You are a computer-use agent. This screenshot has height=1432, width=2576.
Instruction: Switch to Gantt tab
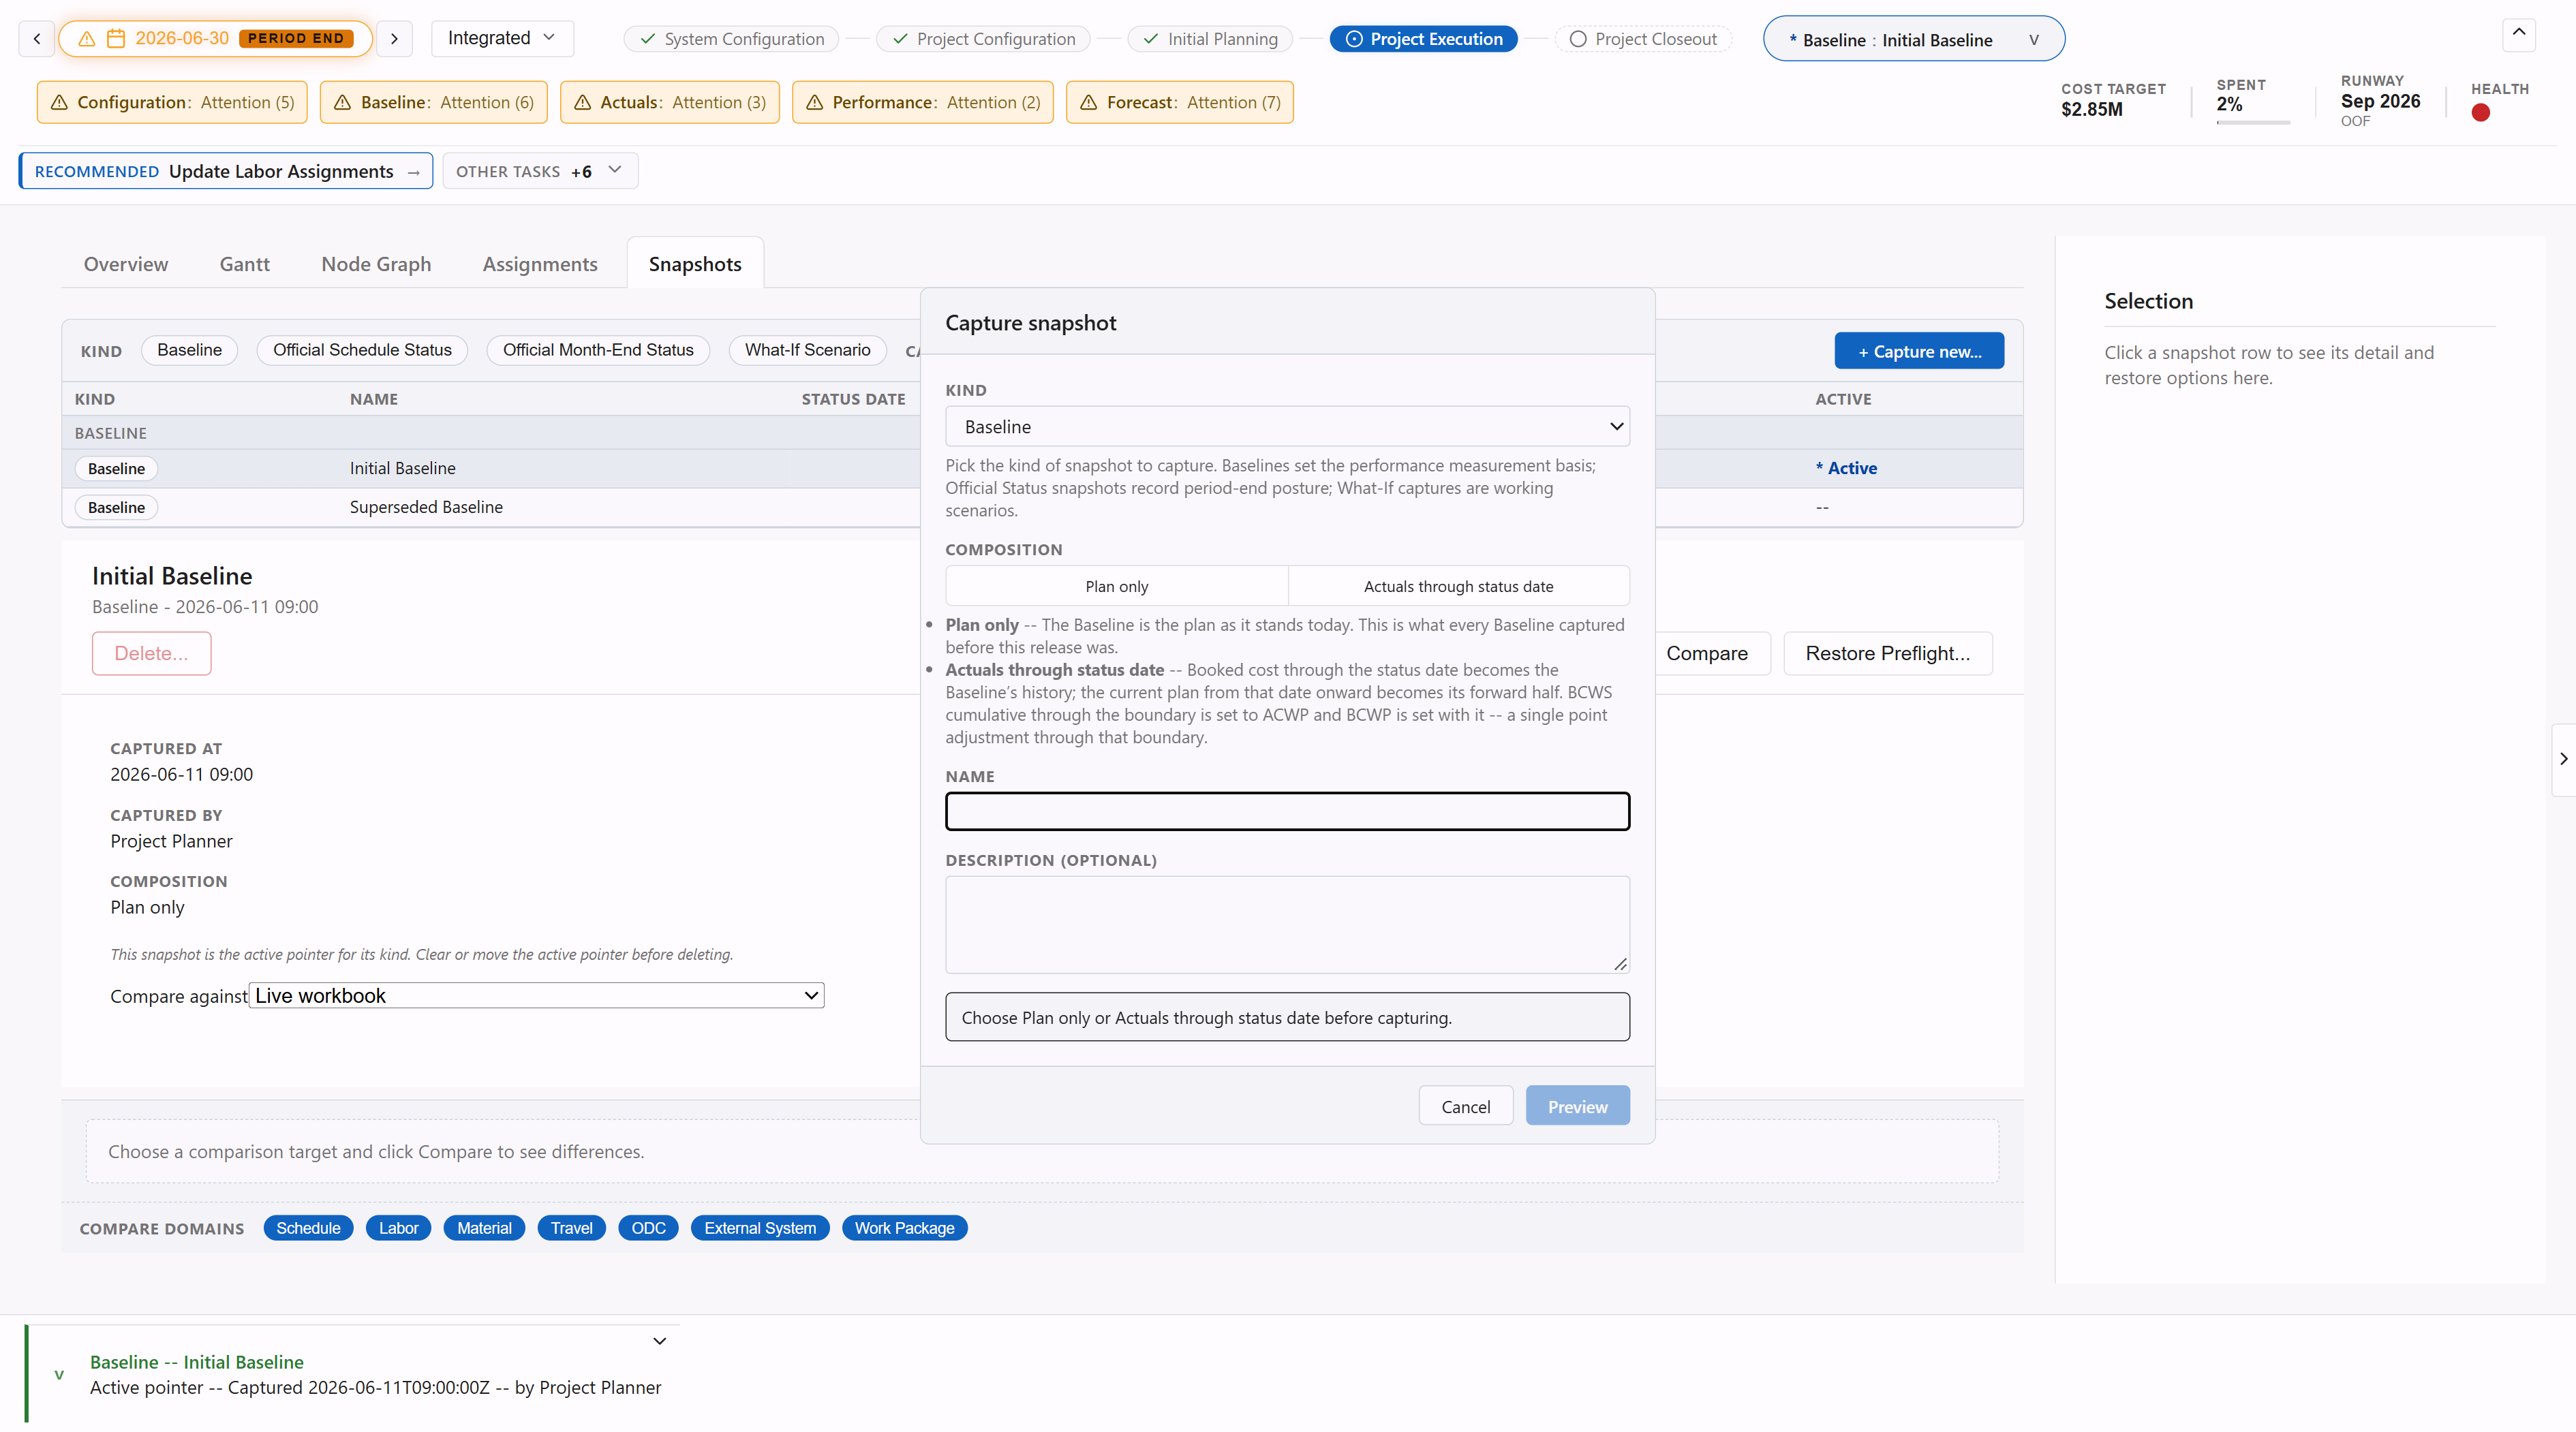[244, 264]
